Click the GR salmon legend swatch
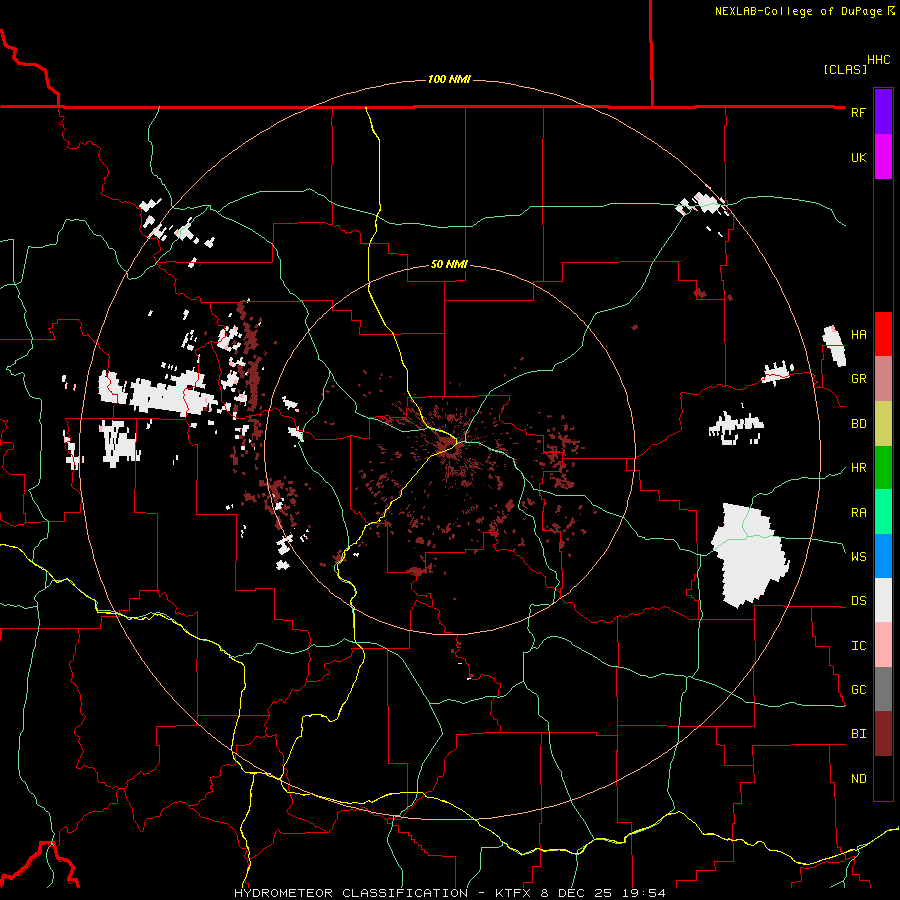 [883, 378]
